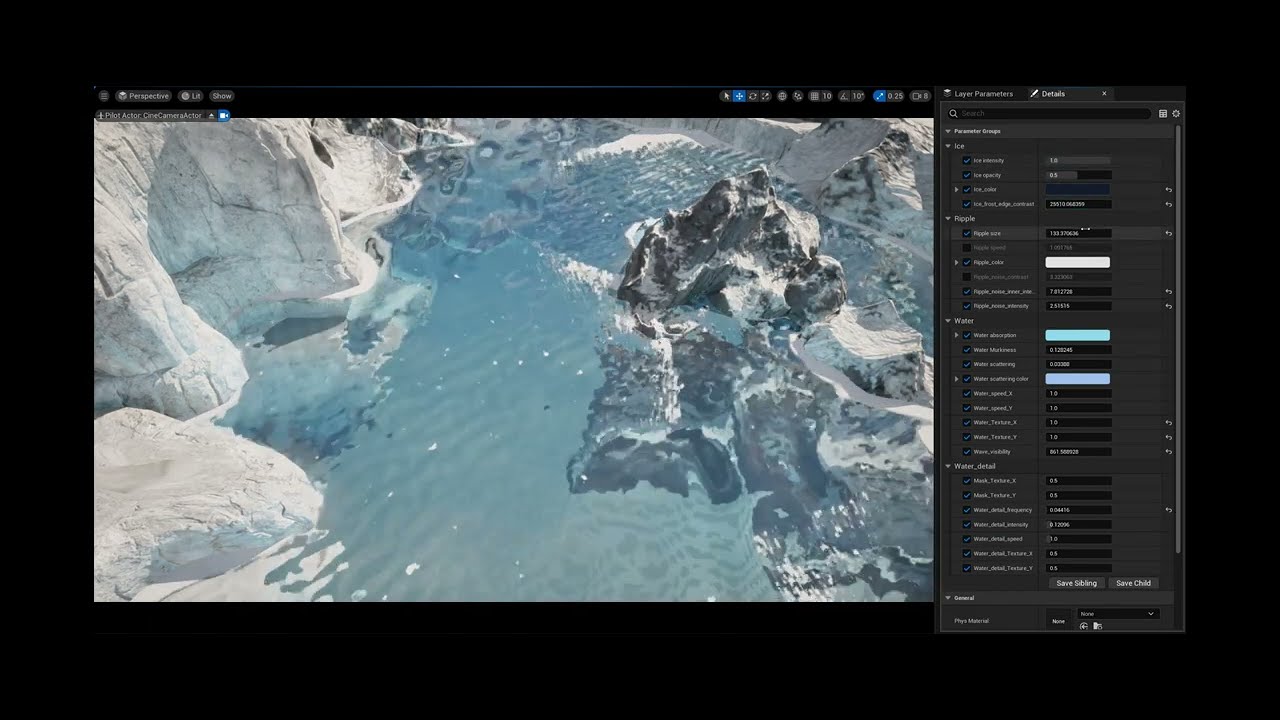Reset Ripple size to default
1280x720 pixels.
click(1169, 234)
